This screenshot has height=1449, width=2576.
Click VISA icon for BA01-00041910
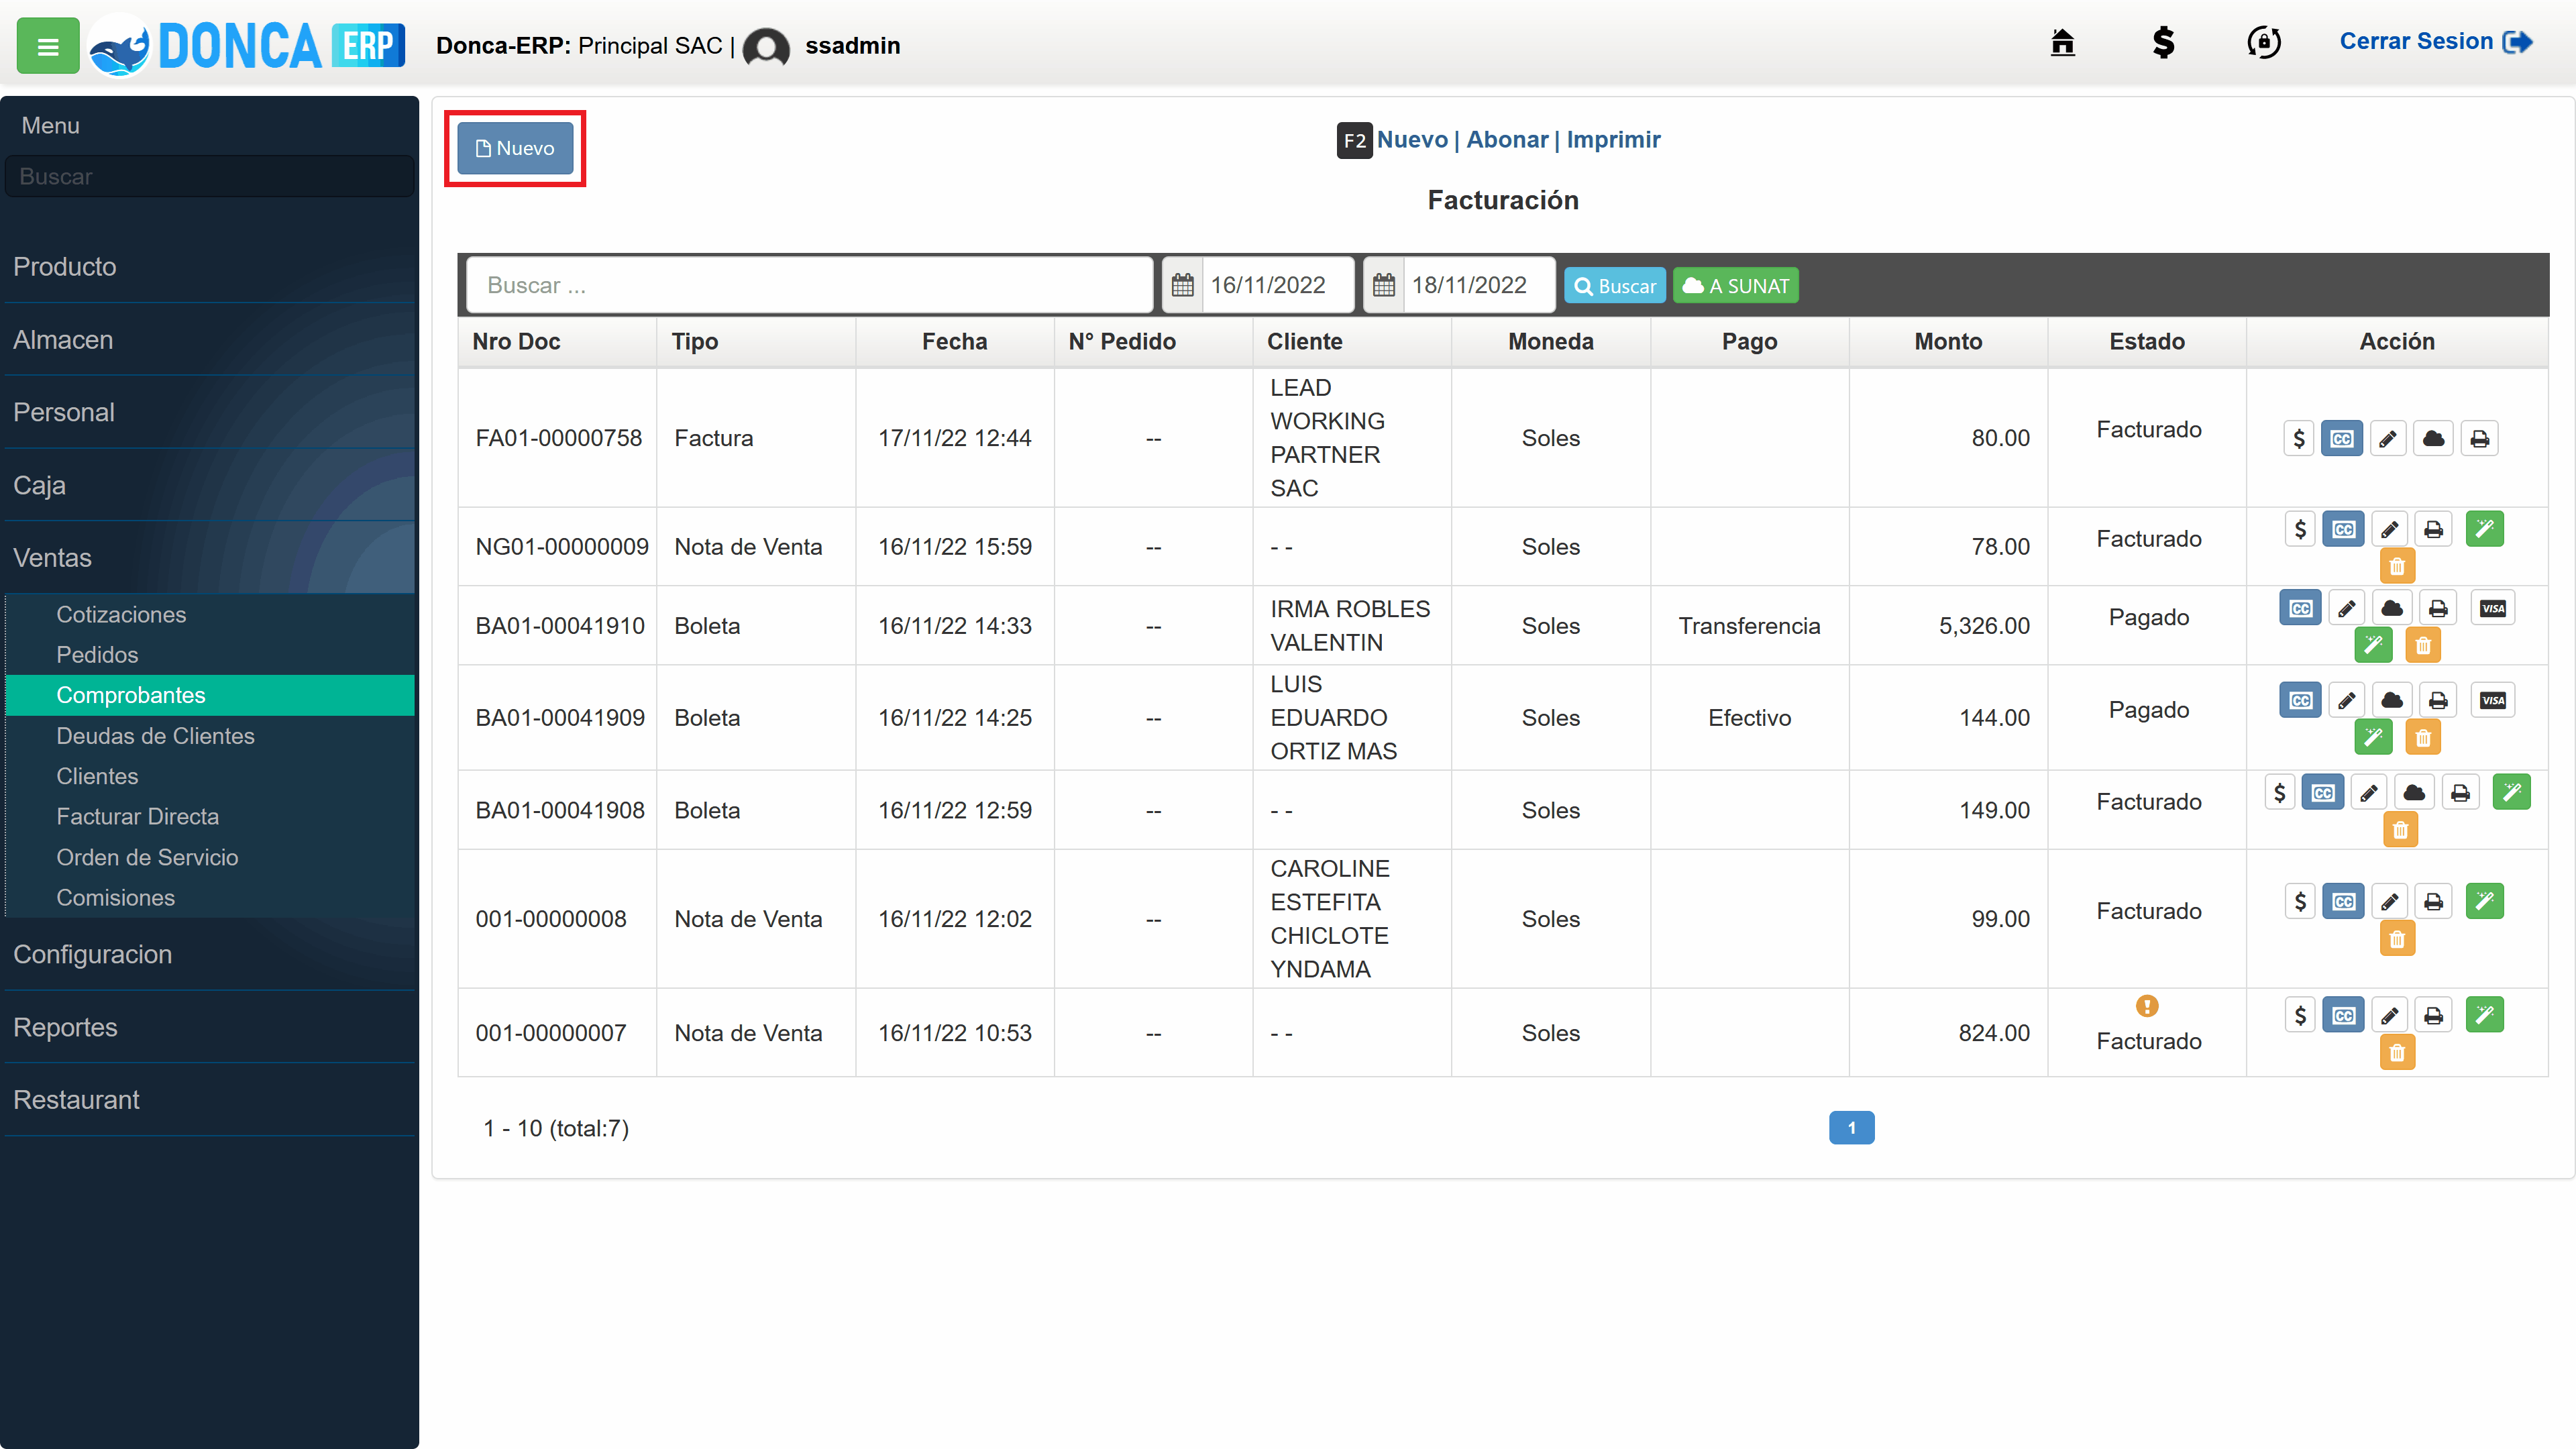click(2493, 608)
